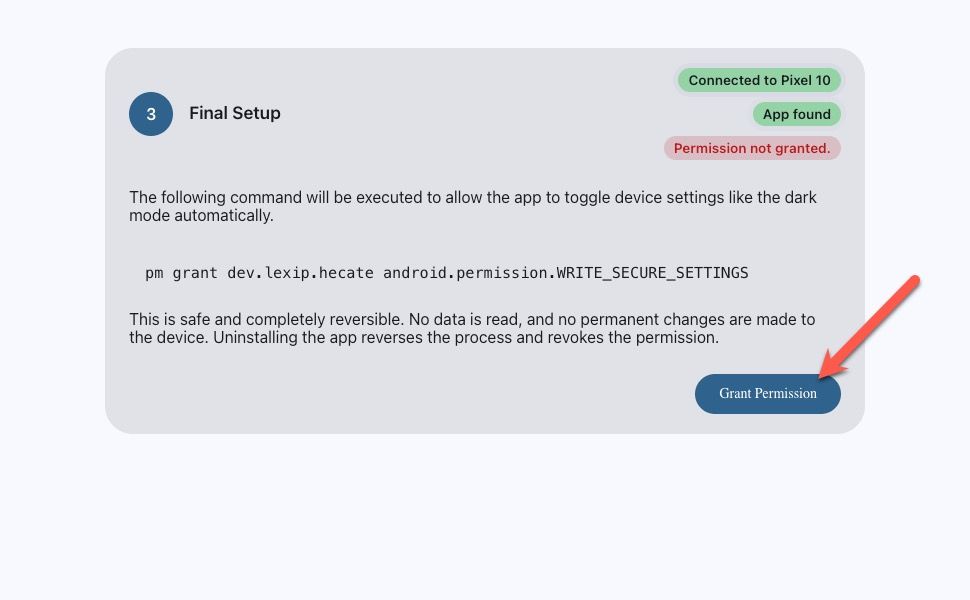Click the App found status badge
Viewport: 970px width, 600px height.
click(x=796, y=114)
